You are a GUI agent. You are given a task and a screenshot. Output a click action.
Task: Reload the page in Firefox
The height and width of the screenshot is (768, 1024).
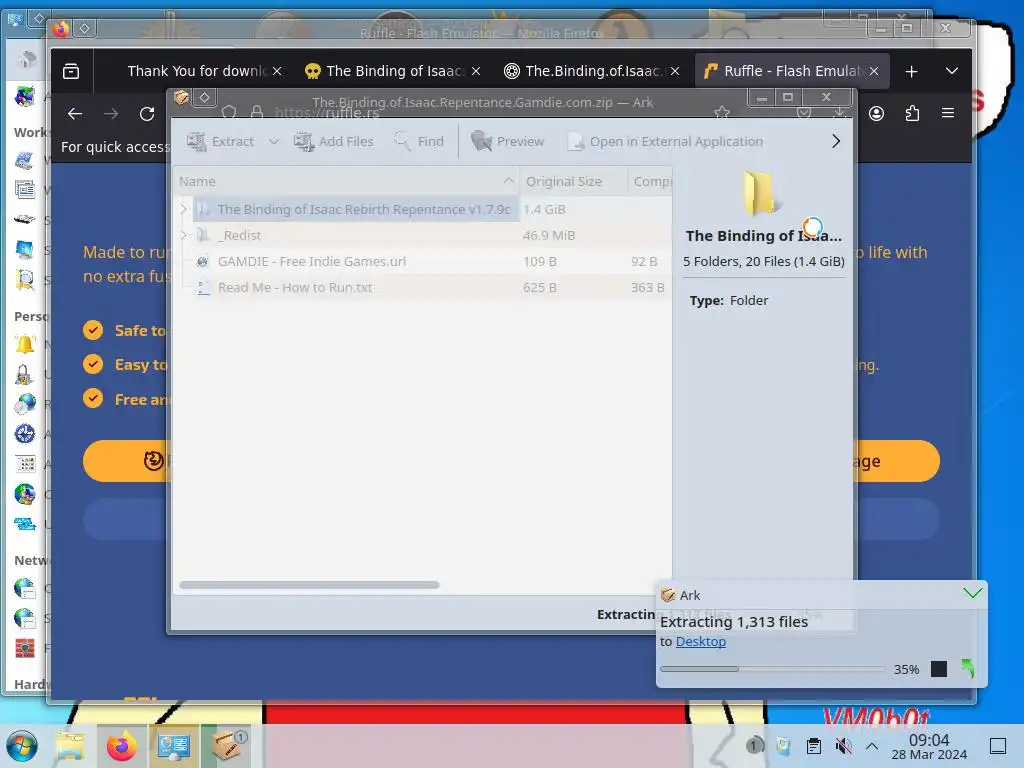coord(147,114)
